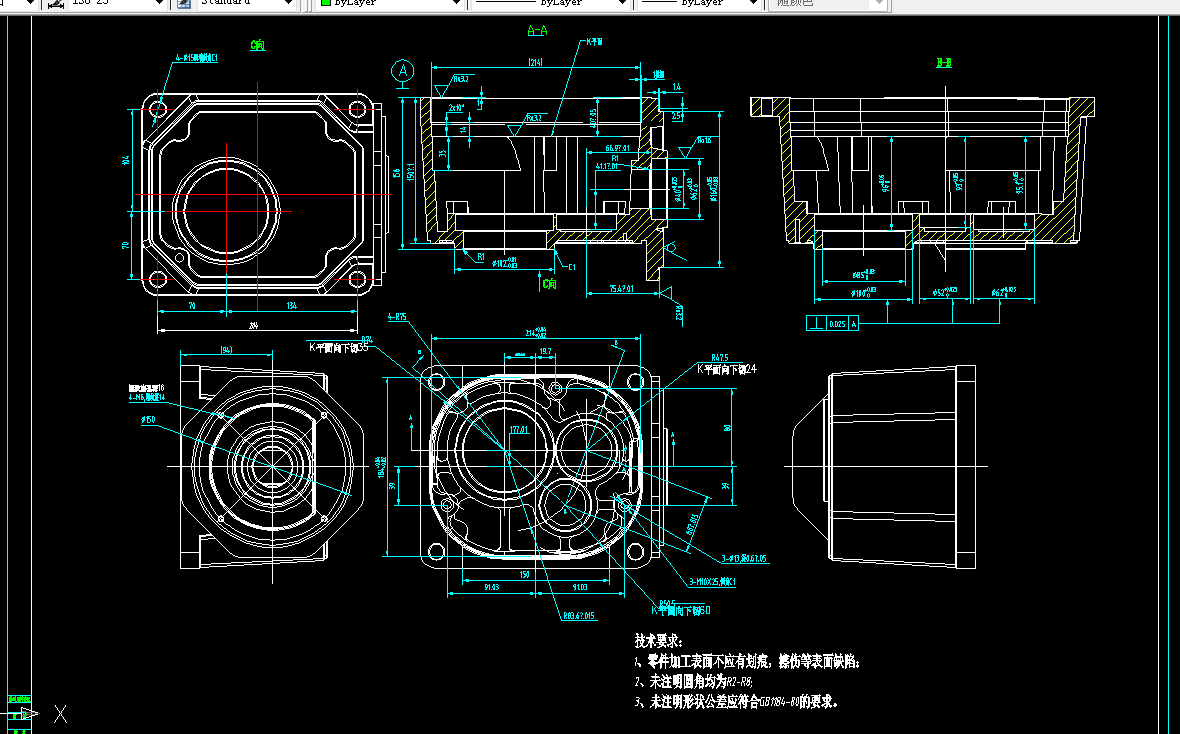Click the leftmost toolbar icon at top

pyautogui.click(x=10, y=5)
